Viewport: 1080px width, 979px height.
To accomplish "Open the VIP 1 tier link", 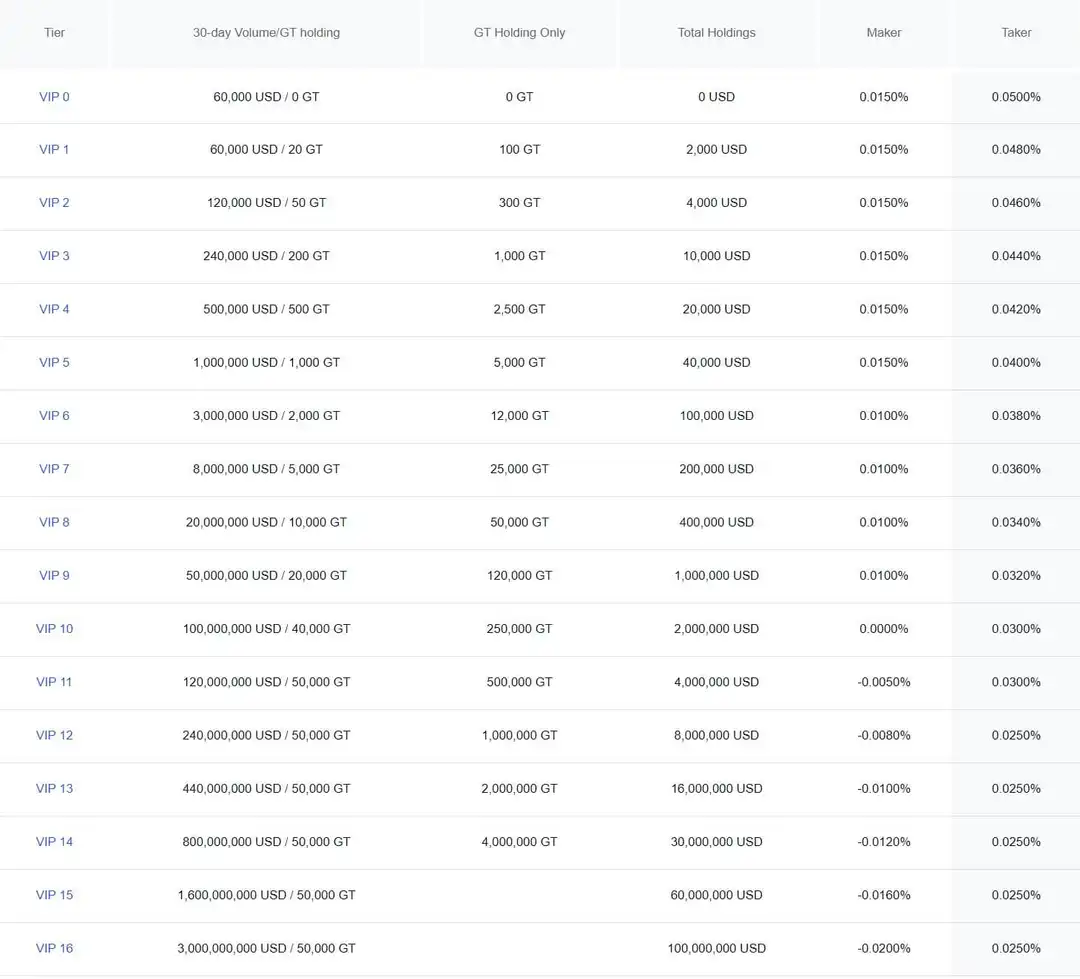I will (54, 150).
